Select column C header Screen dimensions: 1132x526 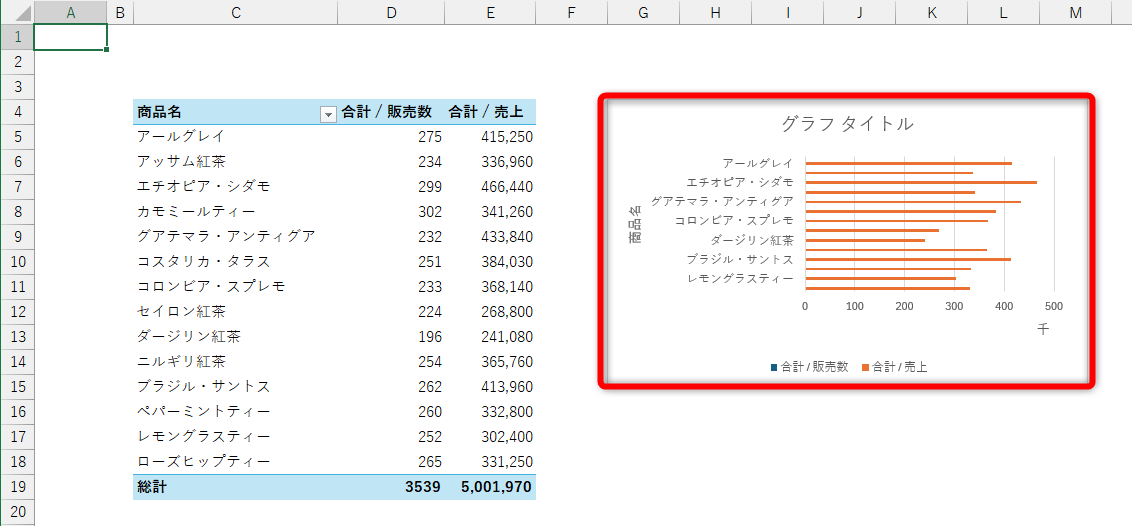click(x=236, y=12)
